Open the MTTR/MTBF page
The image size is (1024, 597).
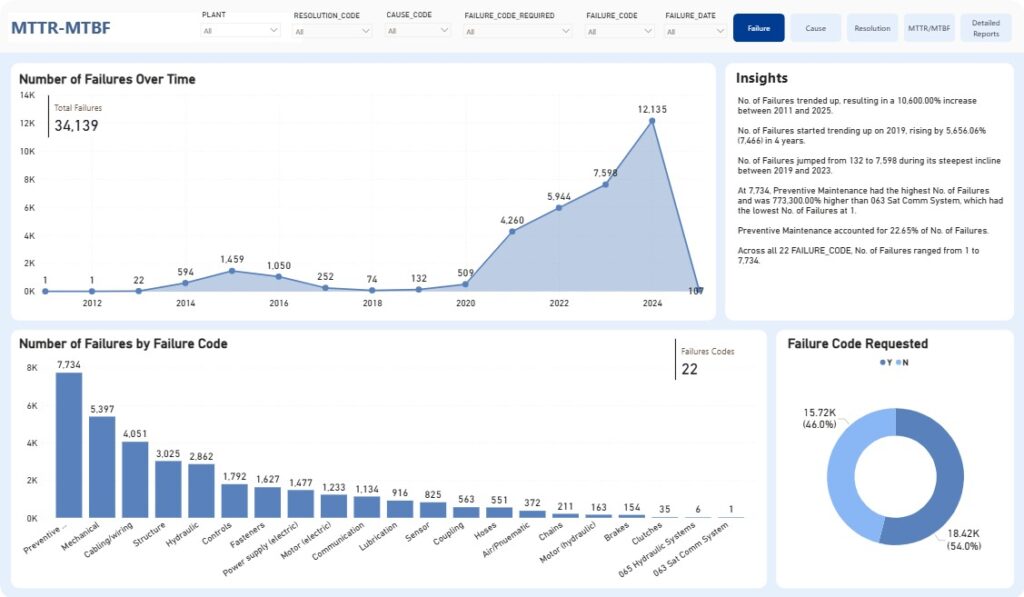(x=929, y=28)
